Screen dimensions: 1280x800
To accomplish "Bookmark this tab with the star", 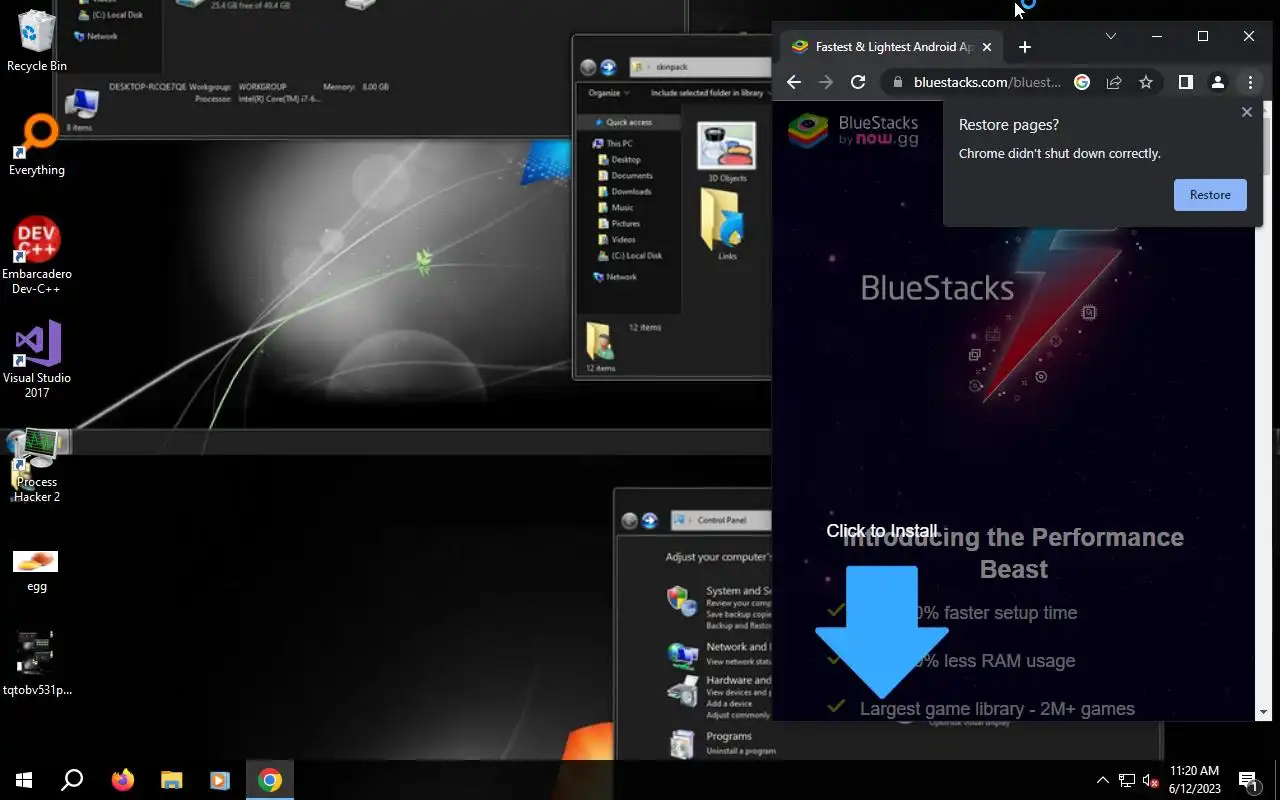I will tap(1146, 83).
